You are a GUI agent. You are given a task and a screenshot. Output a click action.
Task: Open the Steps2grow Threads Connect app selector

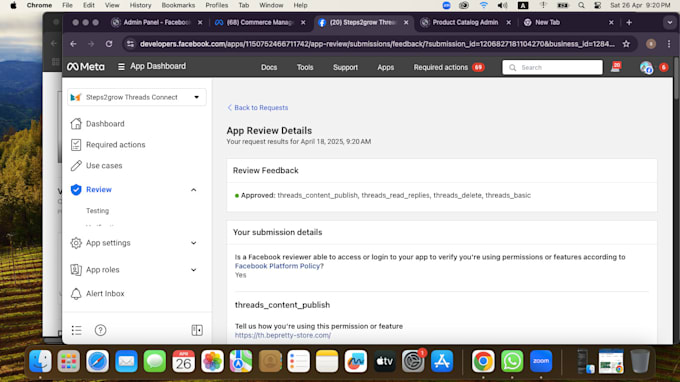137,97
